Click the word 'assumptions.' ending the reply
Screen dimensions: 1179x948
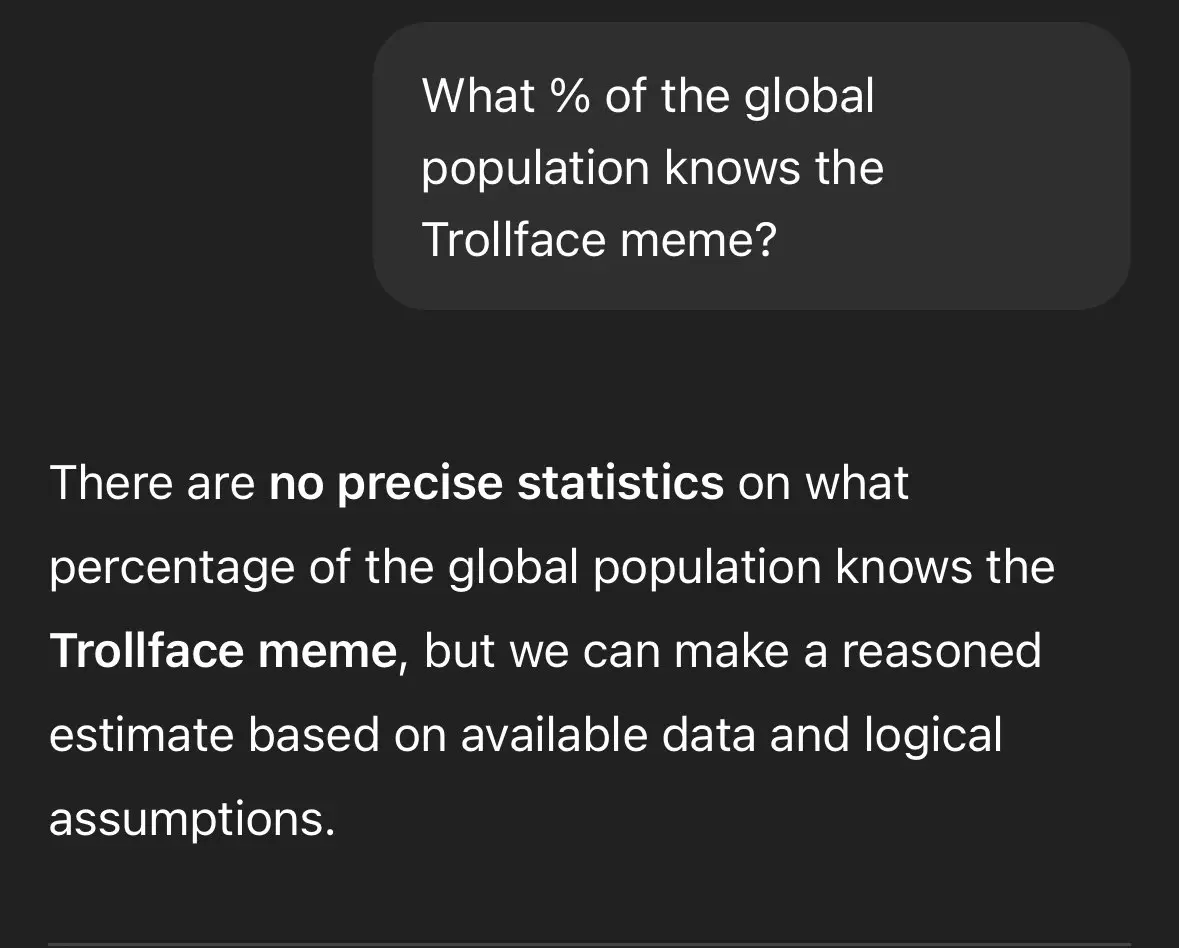point(192,820)
